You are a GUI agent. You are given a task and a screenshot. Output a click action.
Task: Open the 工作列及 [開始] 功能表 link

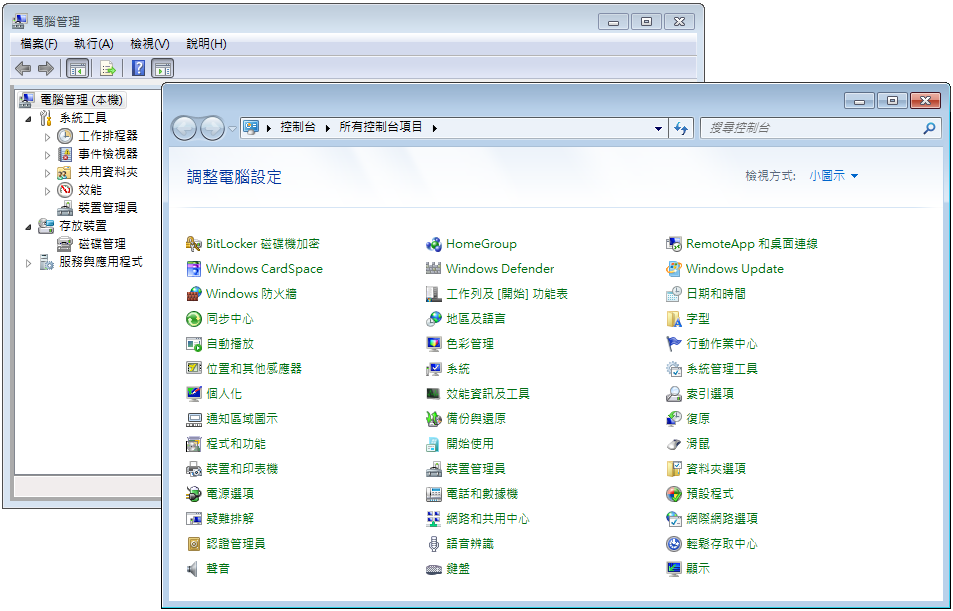[507, 294]
